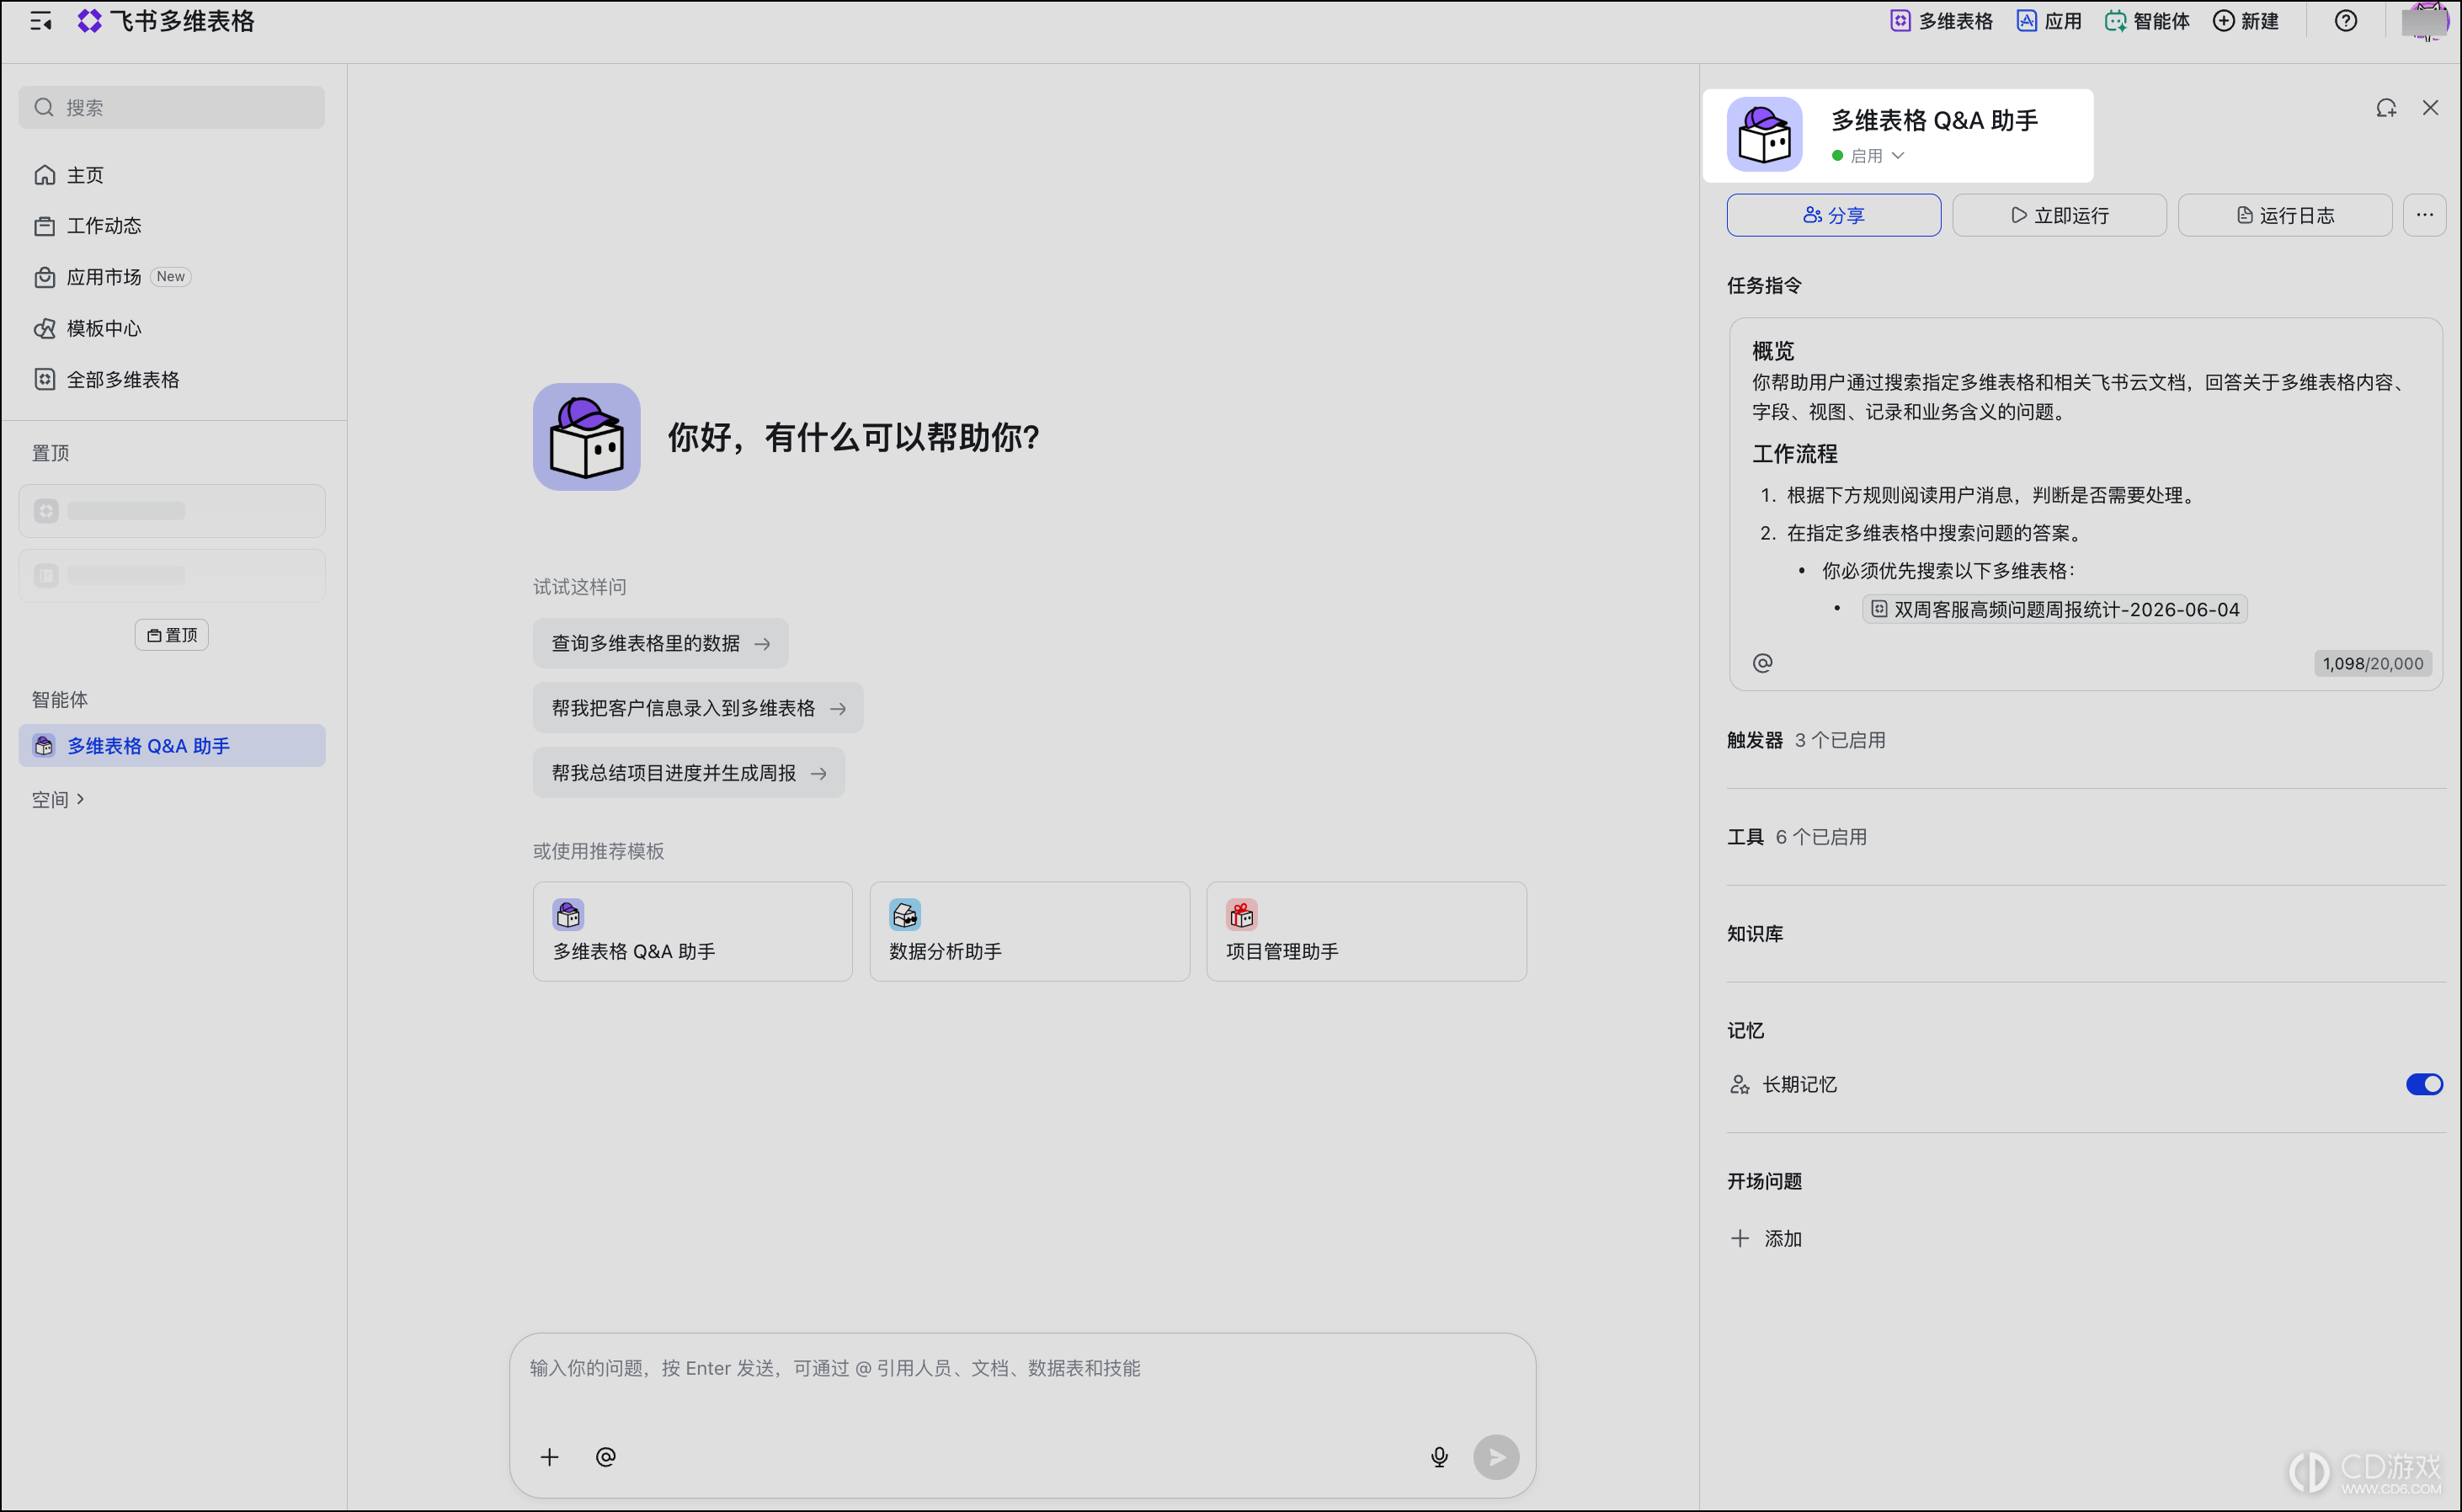Open 工作动态 in the sidebar
The image size is (2462, 1512).
pyautogui.click(x=172, y=226)
